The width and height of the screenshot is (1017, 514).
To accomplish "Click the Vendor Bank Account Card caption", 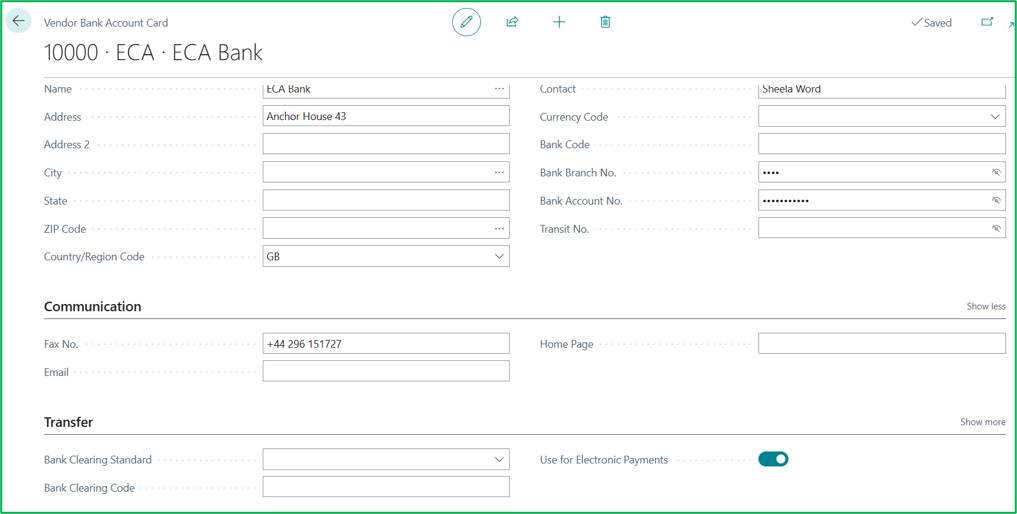I will 106,23.
